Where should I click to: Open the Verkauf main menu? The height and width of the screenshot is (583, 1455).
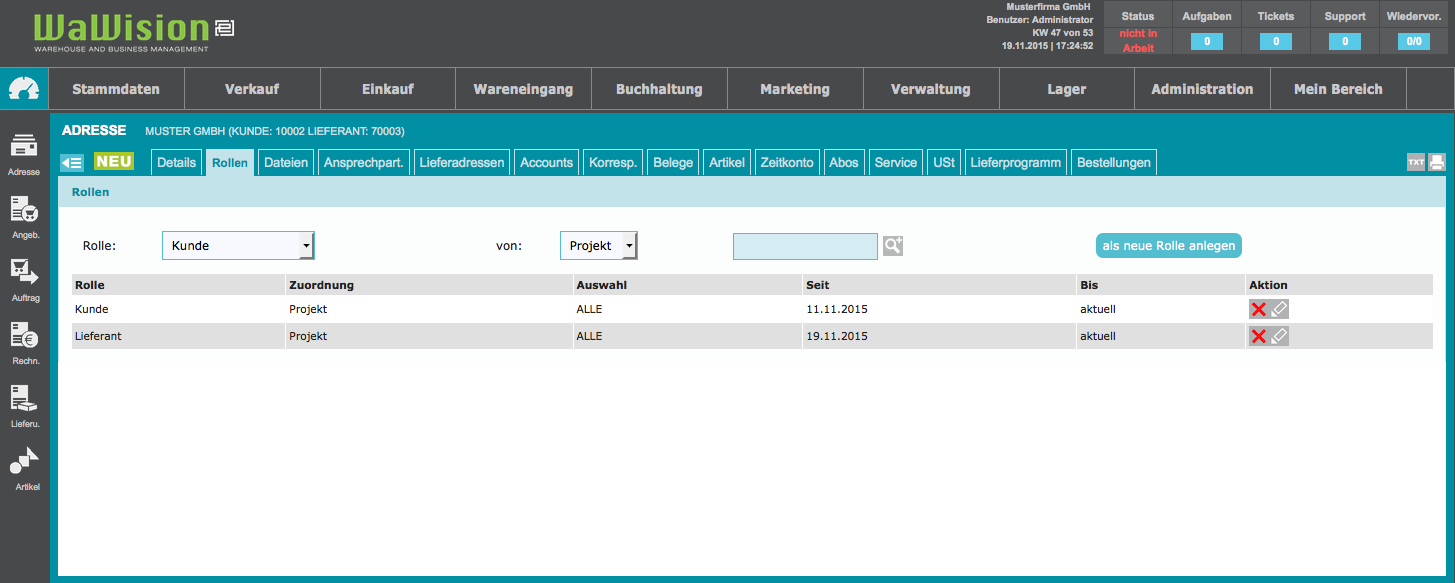click(252, 89)
